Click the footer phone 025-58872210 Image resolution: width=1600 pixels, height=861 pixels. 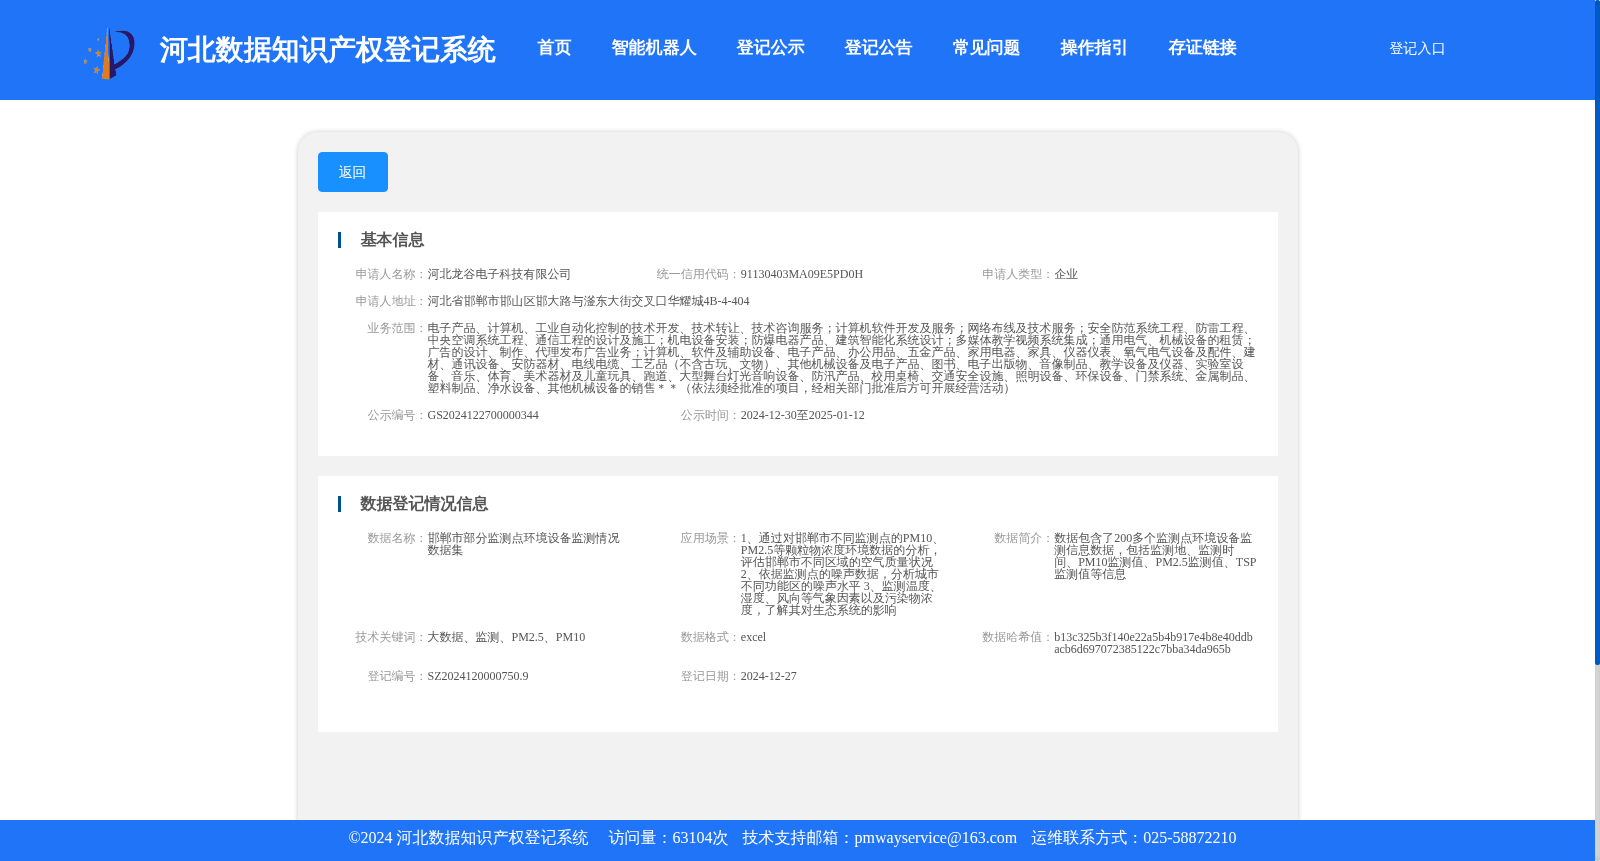[1190, 838]
